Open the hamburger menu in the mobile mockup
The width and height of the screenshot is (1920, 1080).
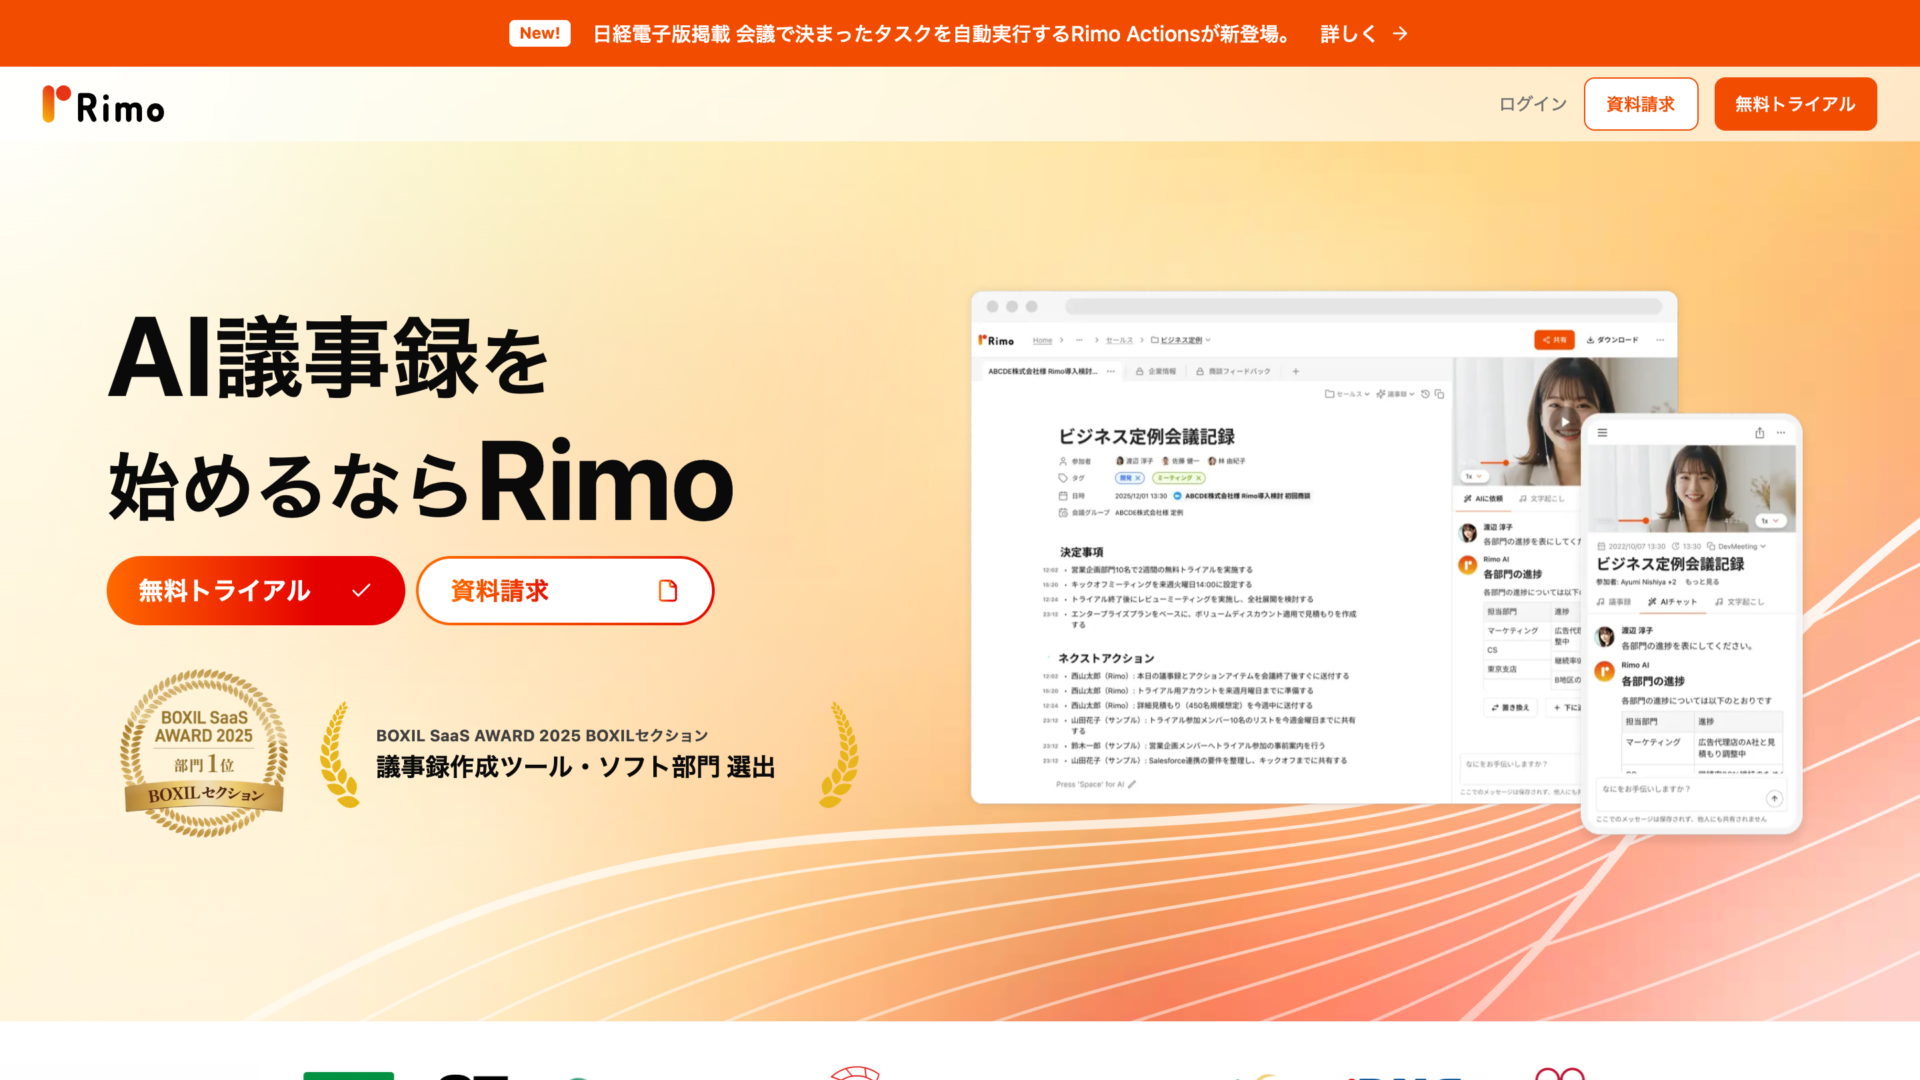(x=1602, y=433)
